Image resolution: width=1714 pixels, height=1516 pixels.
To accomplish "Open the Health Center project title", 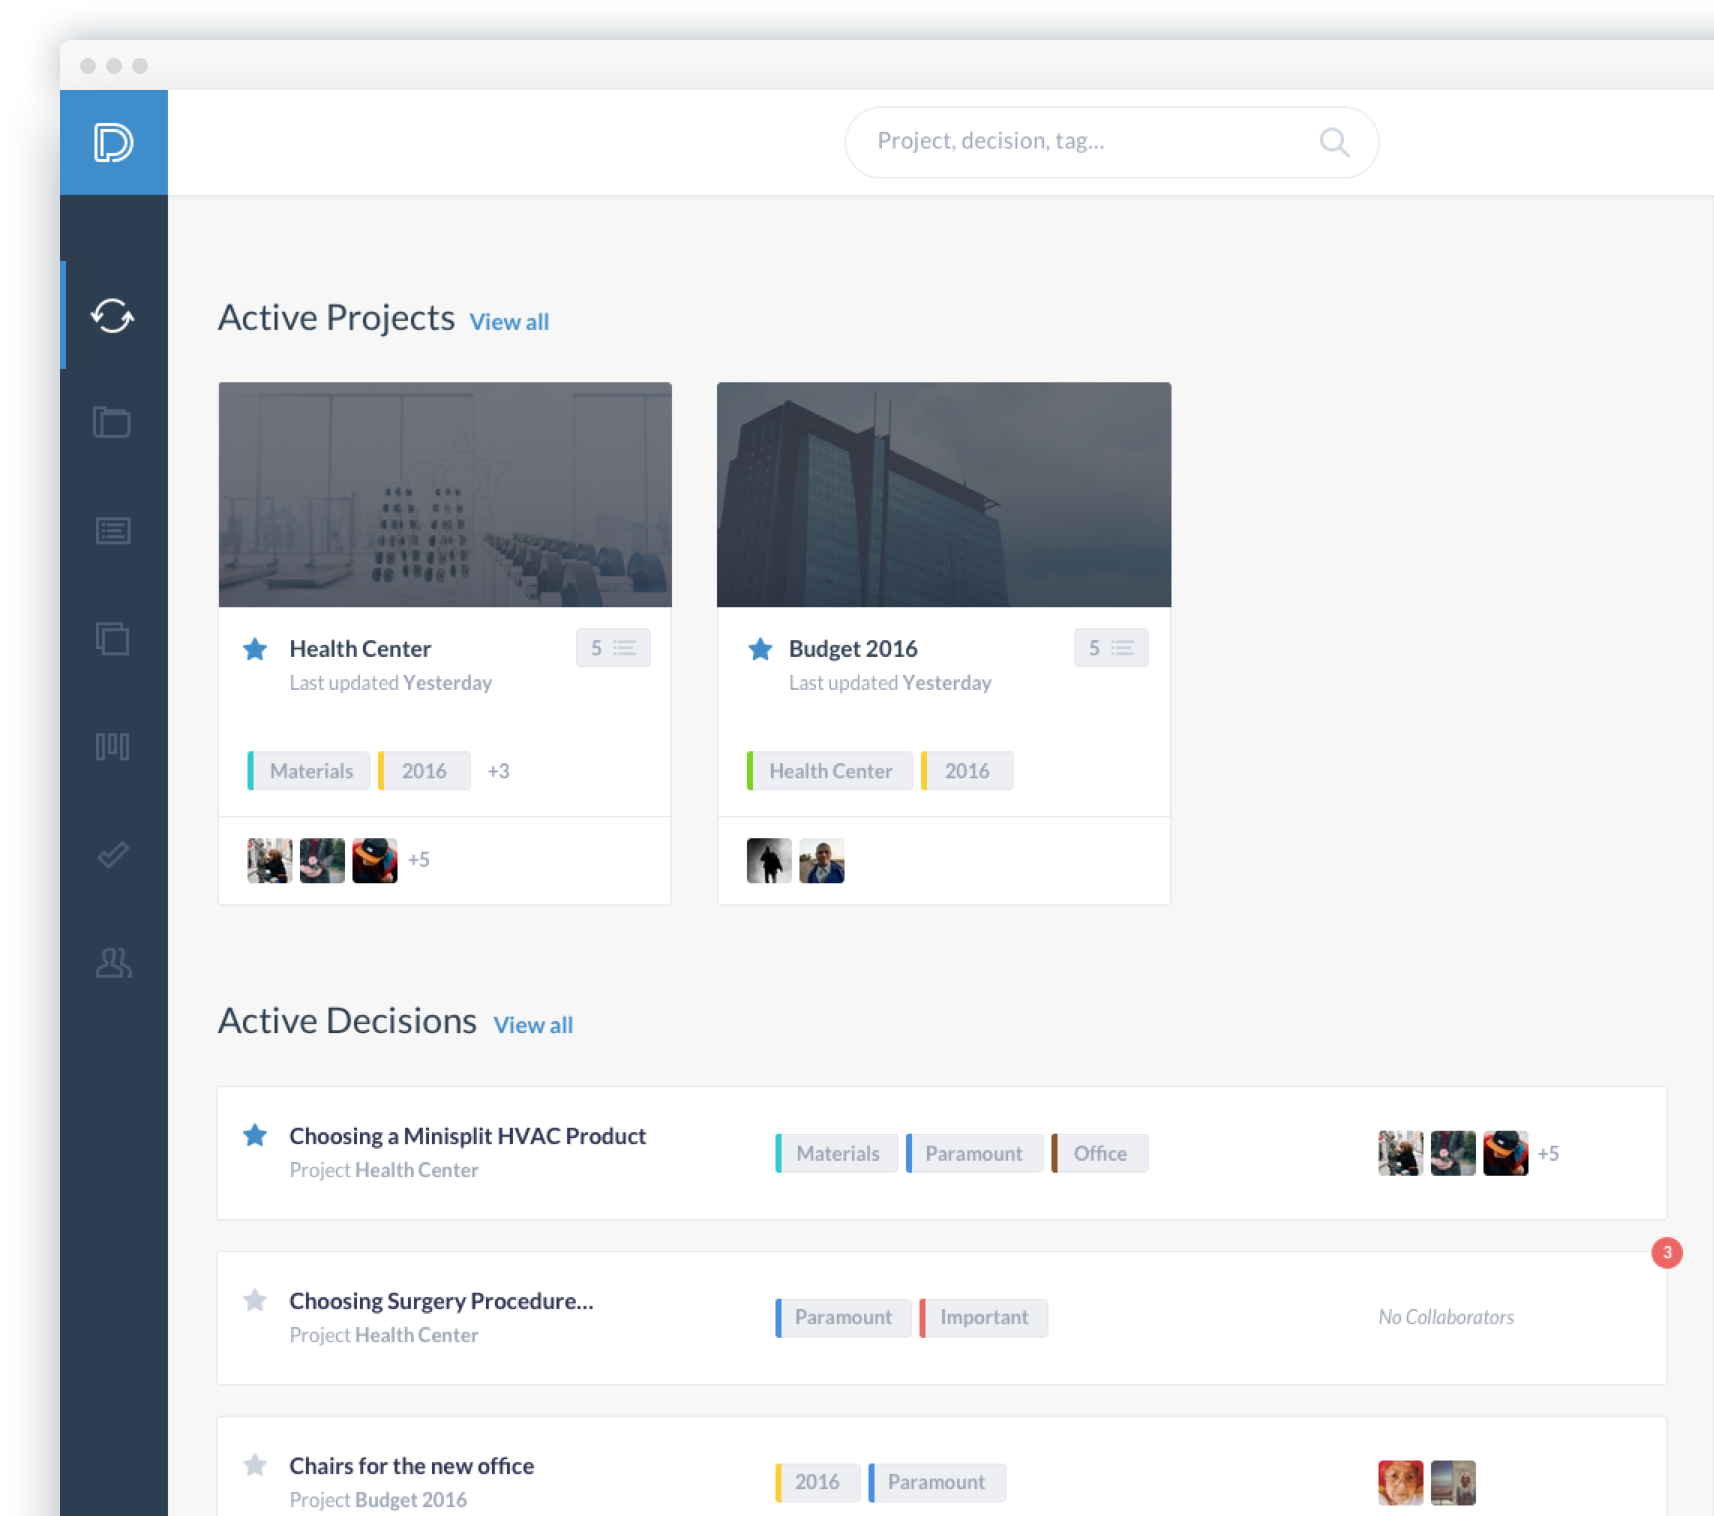I will pos(360,649).
